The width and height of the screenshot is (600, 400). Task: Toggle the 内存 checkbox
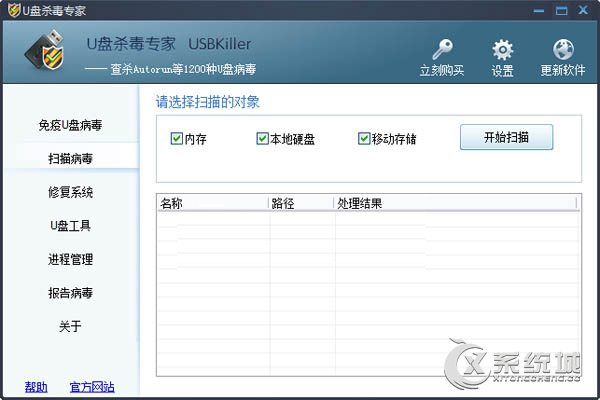176,138
